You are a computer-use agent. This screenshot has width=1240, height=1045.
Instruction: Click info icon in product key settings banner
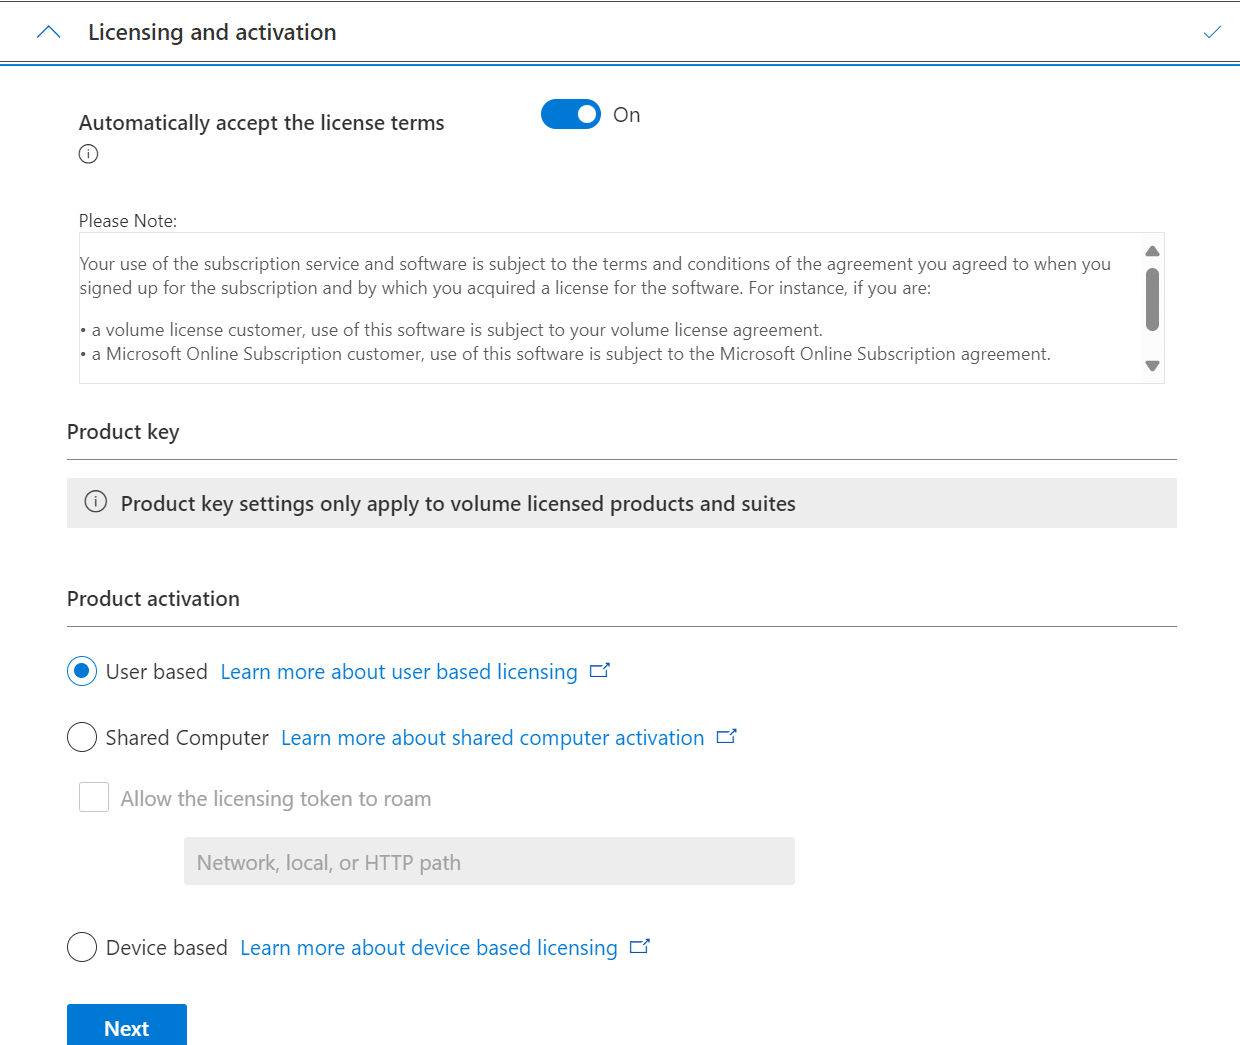point(96,502)
